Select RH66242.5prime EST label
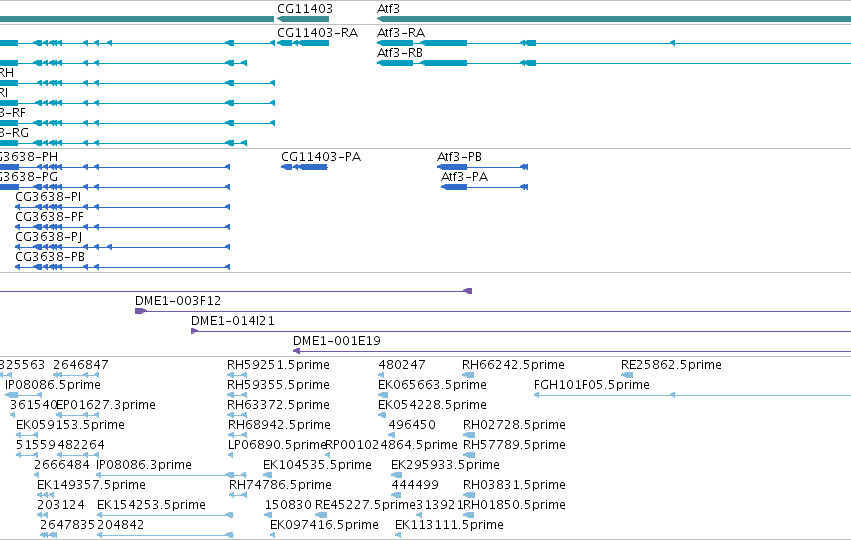 [513, 365]
